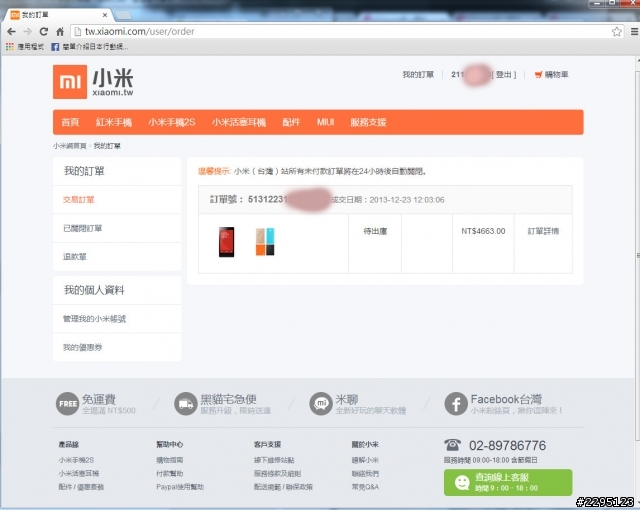
Task: Click the 免運費 footer heading
Action: click(x=99, y=399)
